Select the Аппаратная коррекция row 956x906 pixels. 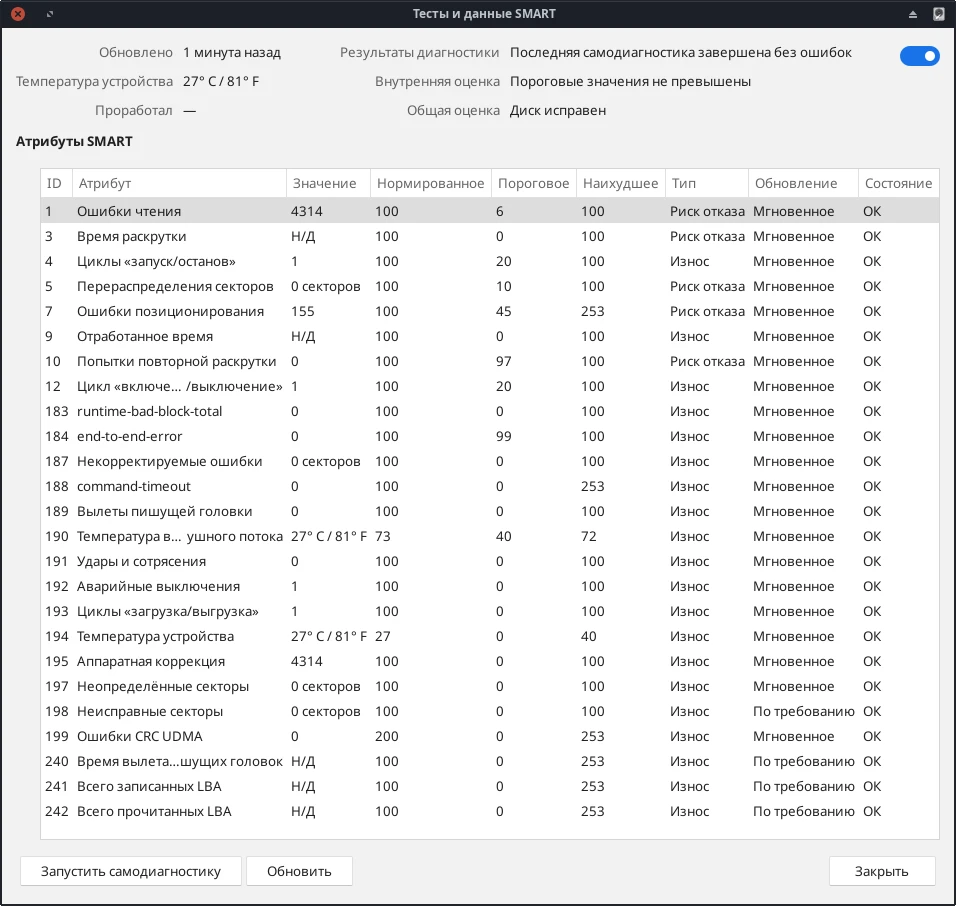490,661
